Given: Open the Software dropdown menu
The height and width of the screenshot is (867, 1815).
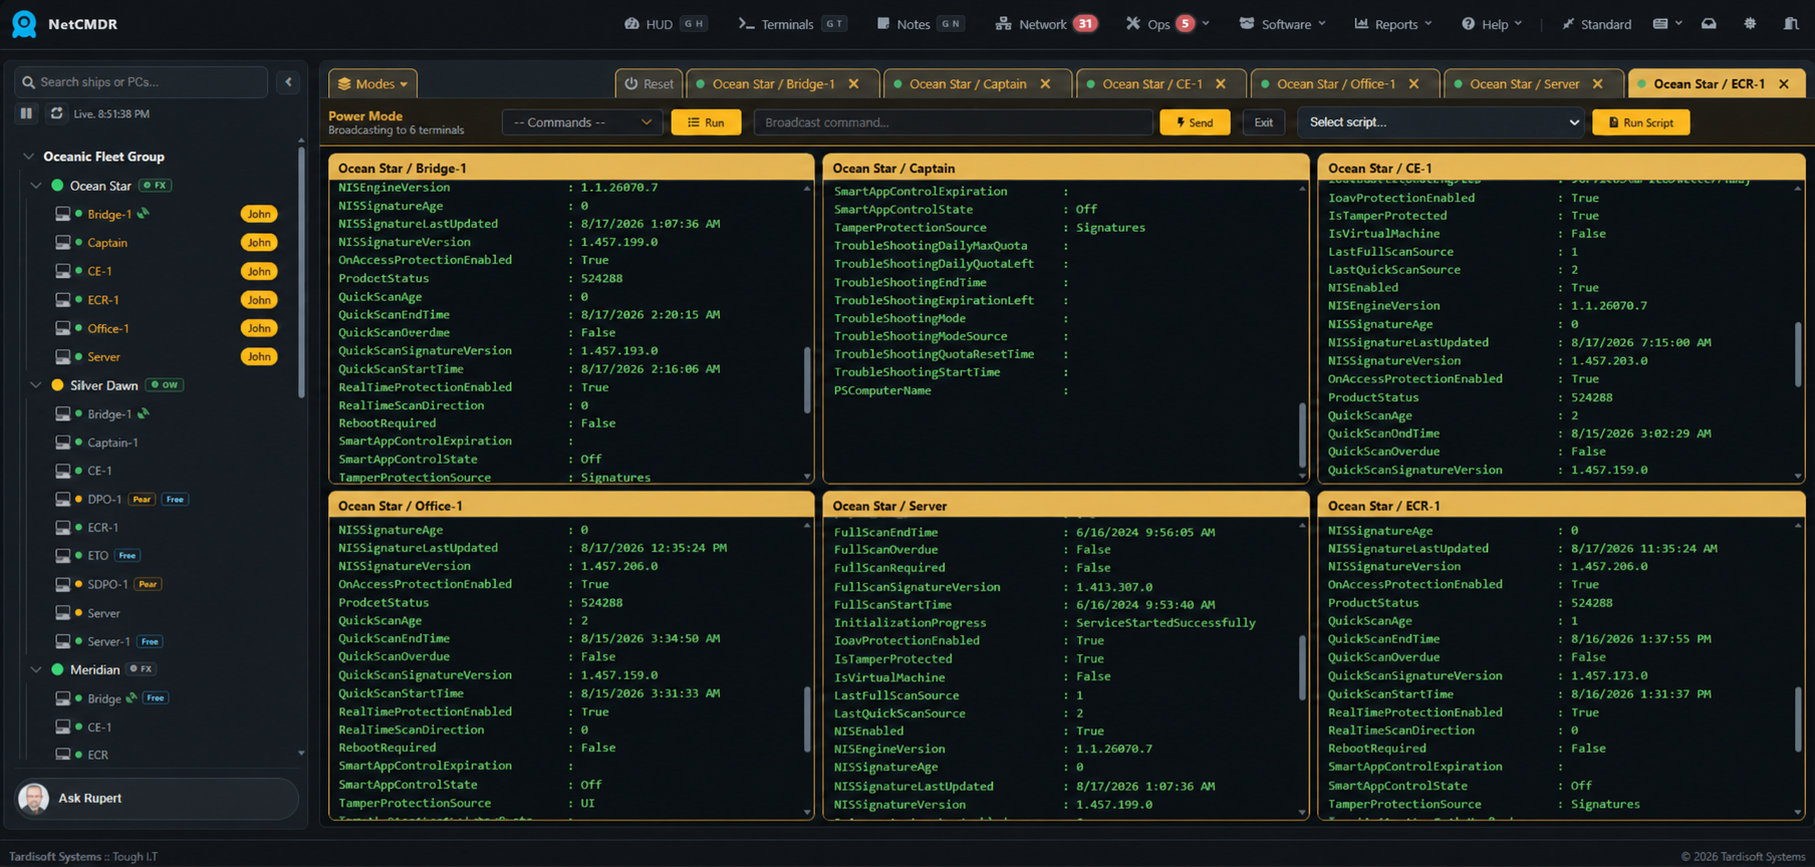Looking at the screenshot, I should coord(1282,24).
